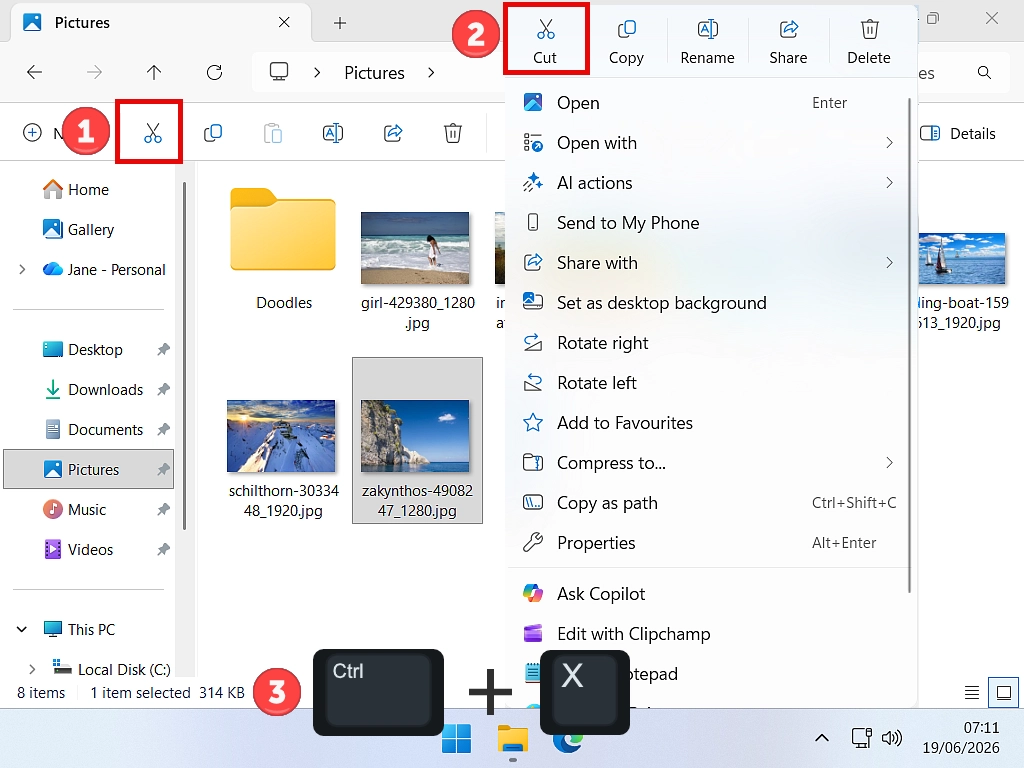Expand the Share with submenu
Image resolution: width=1024 pixels, height=768 pixels.
click(889, 263)
